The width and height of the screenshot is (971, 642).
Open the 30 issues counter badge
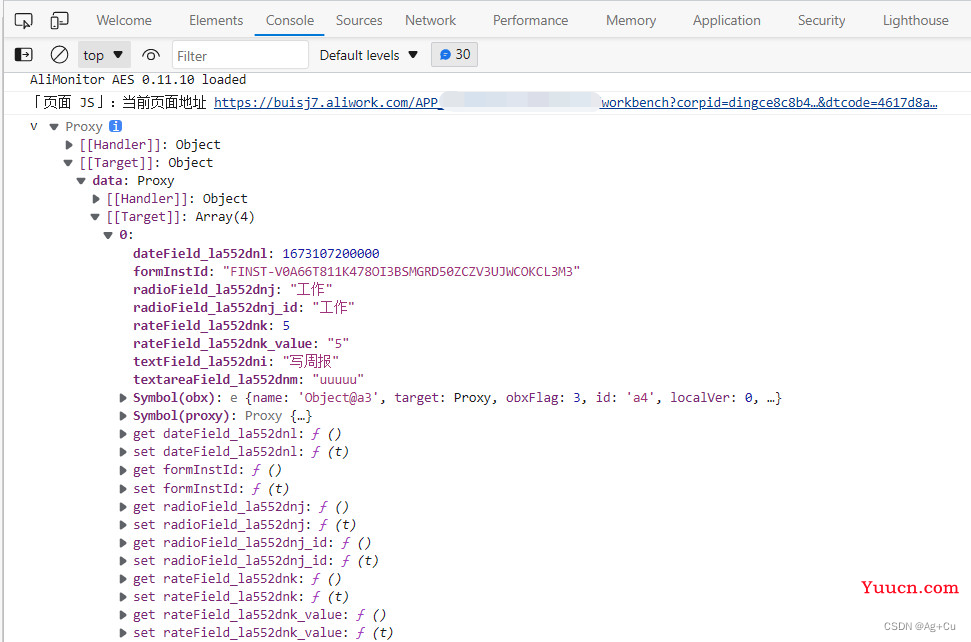tap(455, 54)
